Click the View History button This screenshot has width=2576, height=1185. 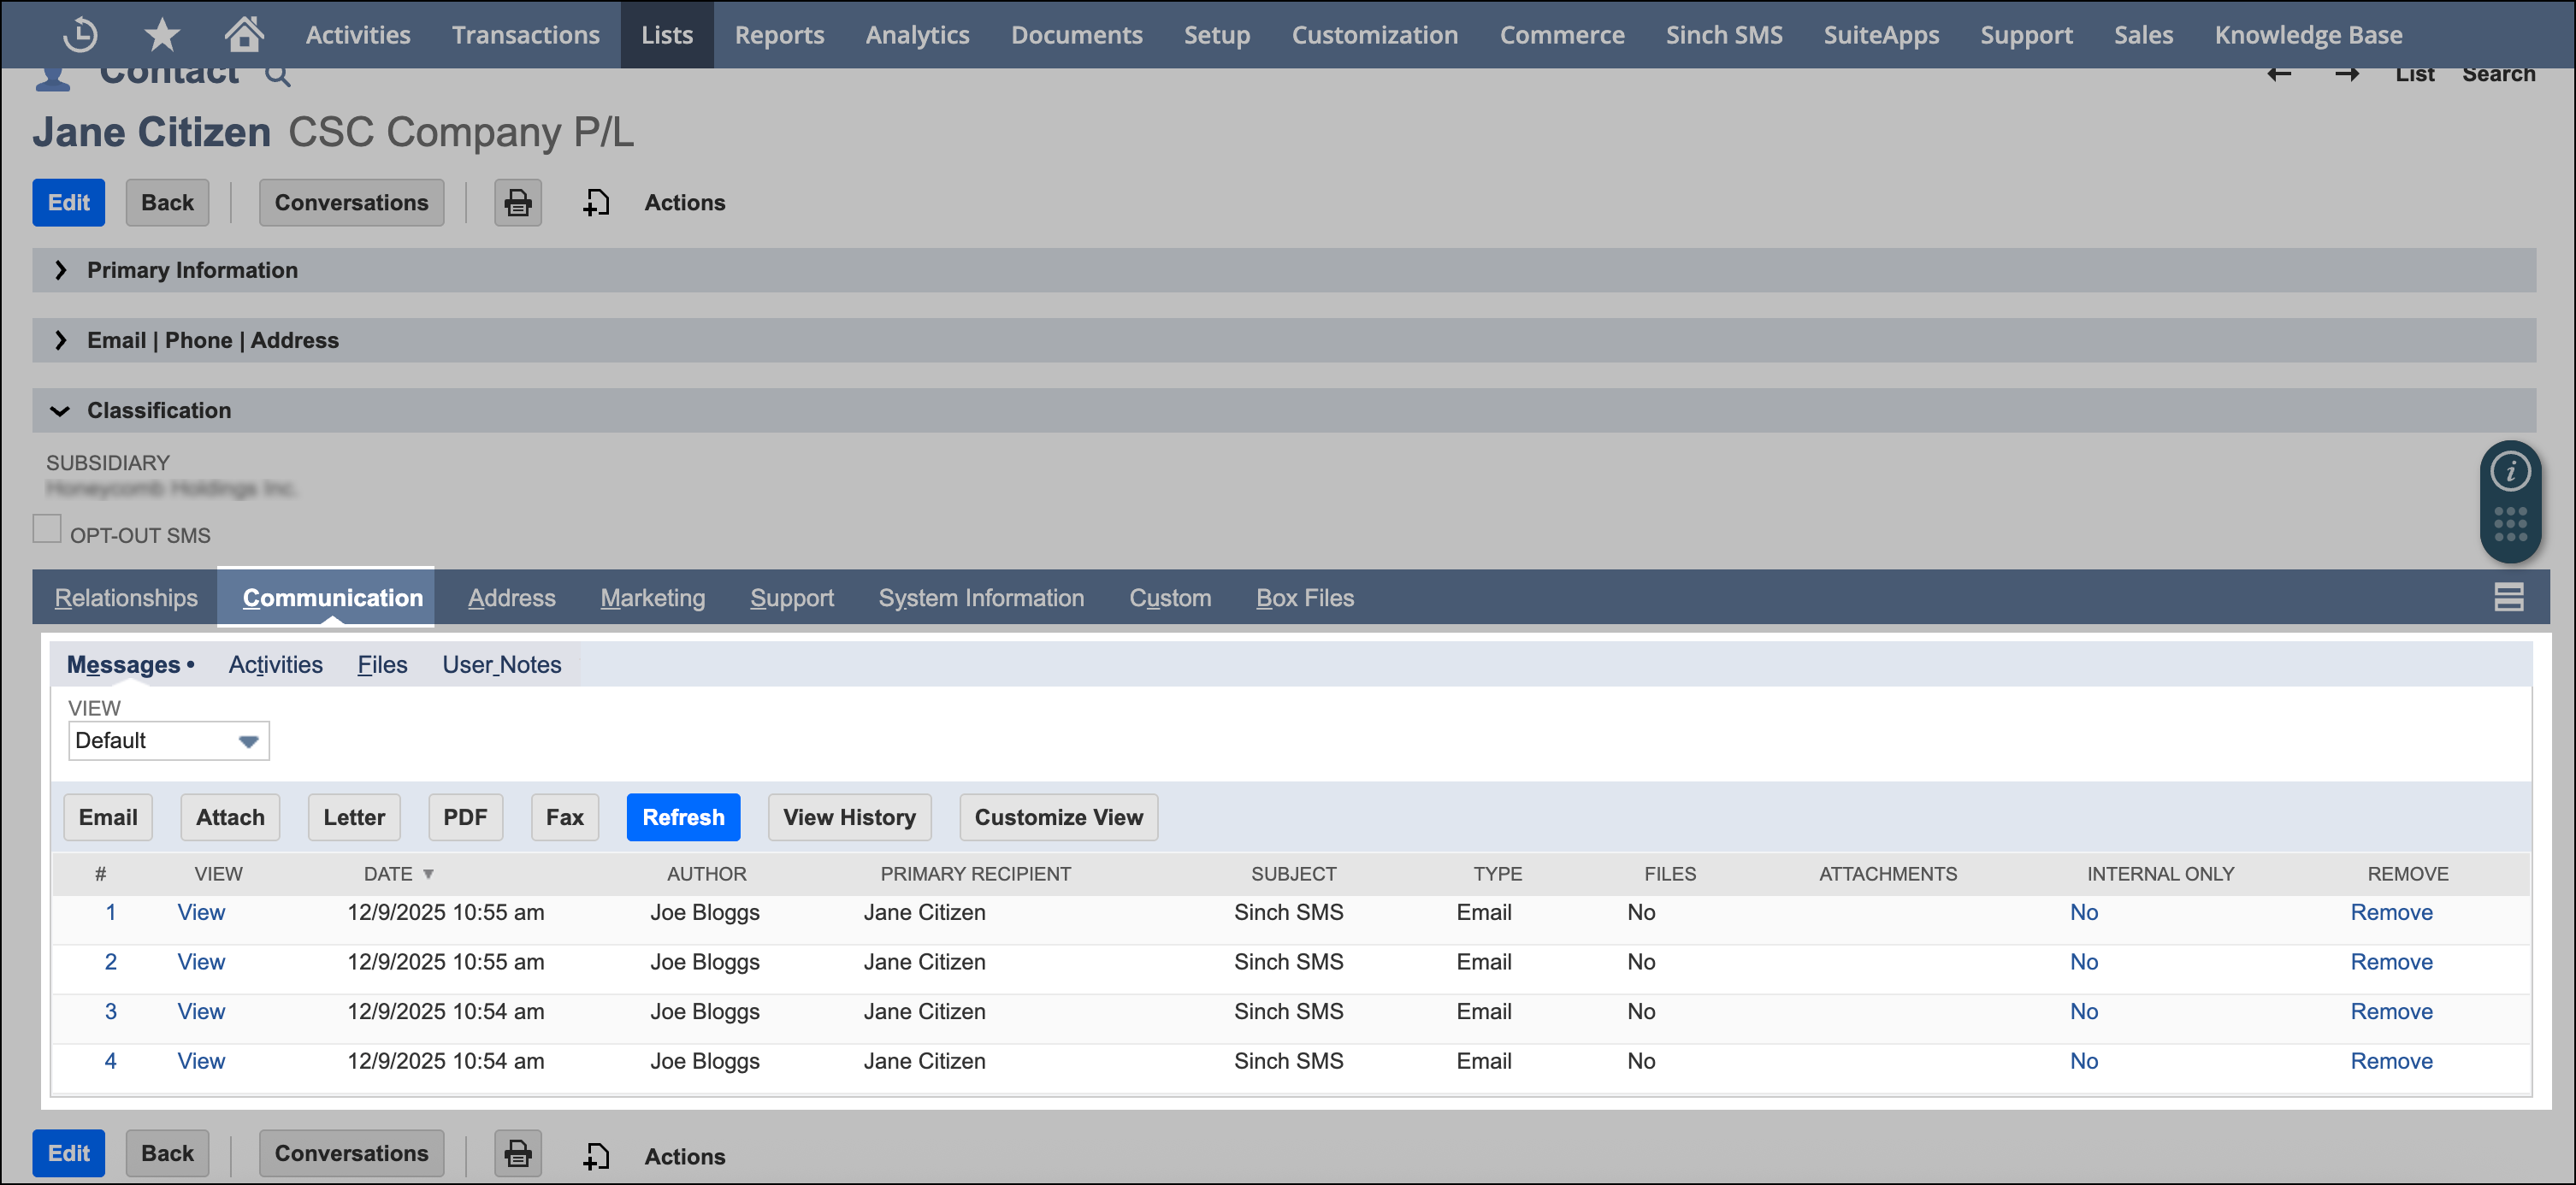tap(849, 817)
